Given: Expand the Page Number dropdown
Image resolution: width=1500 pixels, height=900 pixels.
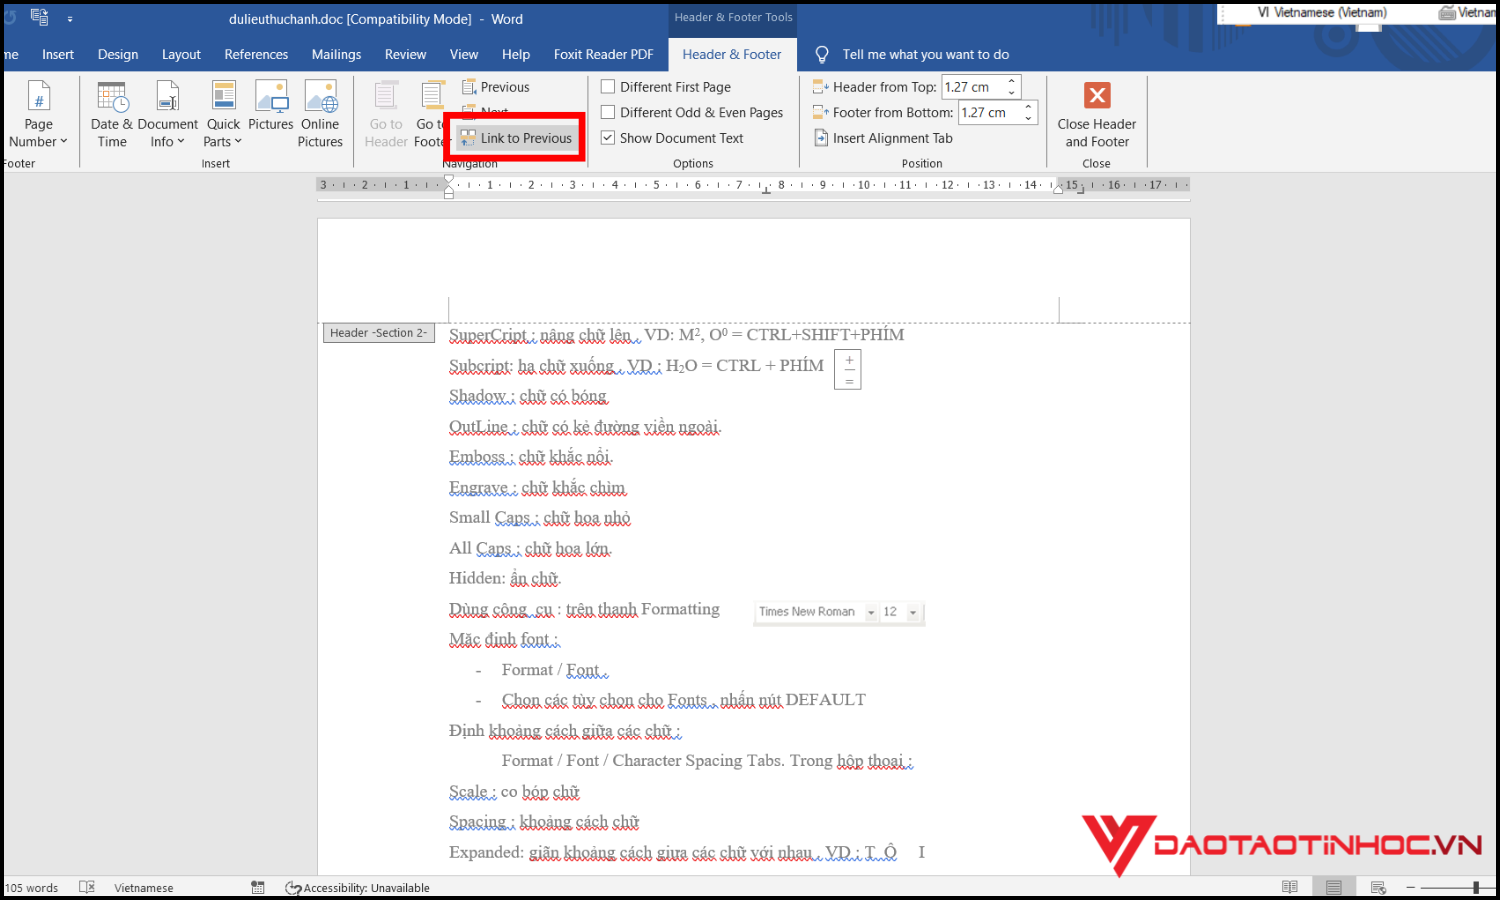Looking at the screenshot, I should (x=38, y=141).
